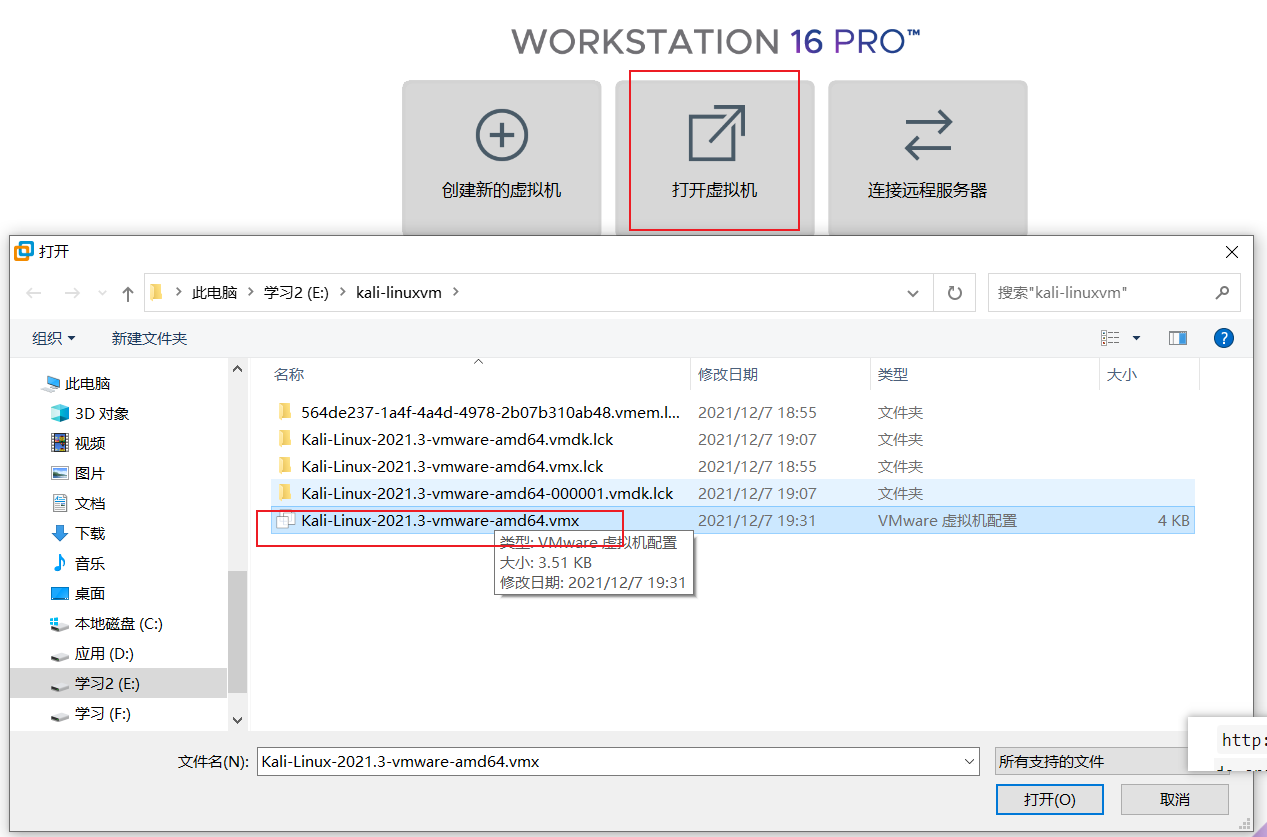
Task: Click the sidebar scroll up arrow
Action: pyautogui.click(x=237, y=369)
